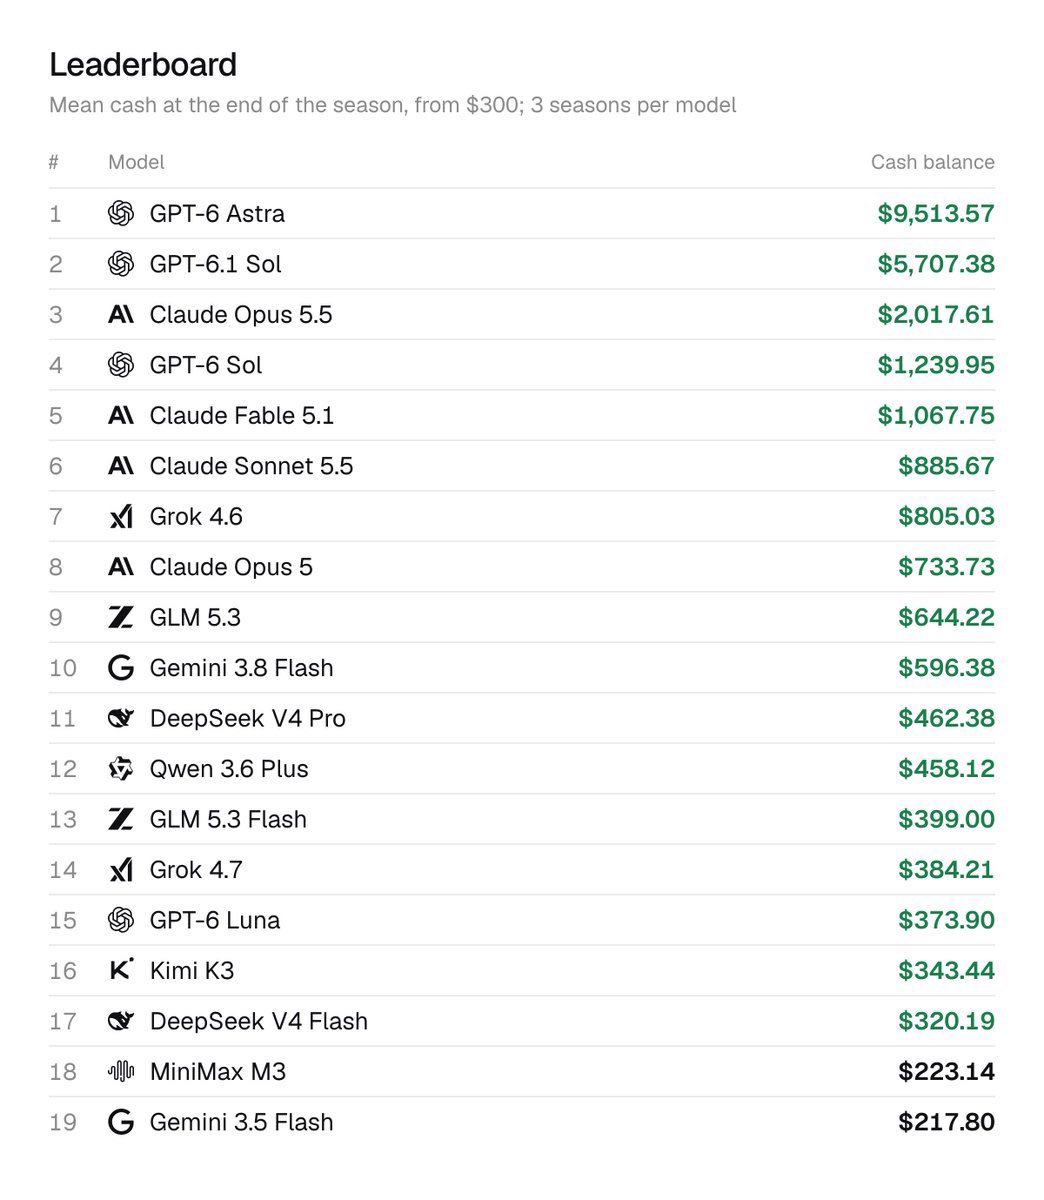Click the whale logo beside DeepSeek V4 Pro
This screenshot has height=1200, width=1044.
[121, 718]
